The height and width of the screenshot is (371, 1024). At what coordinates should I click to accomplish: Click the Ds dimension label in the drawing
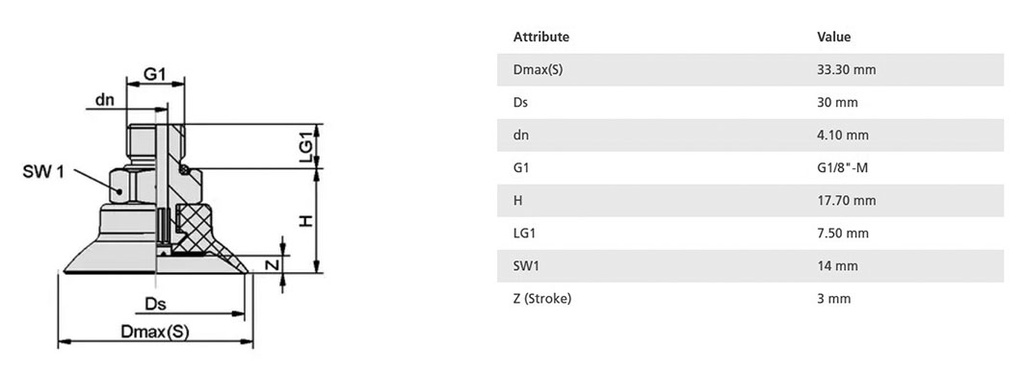coord(155,304)
